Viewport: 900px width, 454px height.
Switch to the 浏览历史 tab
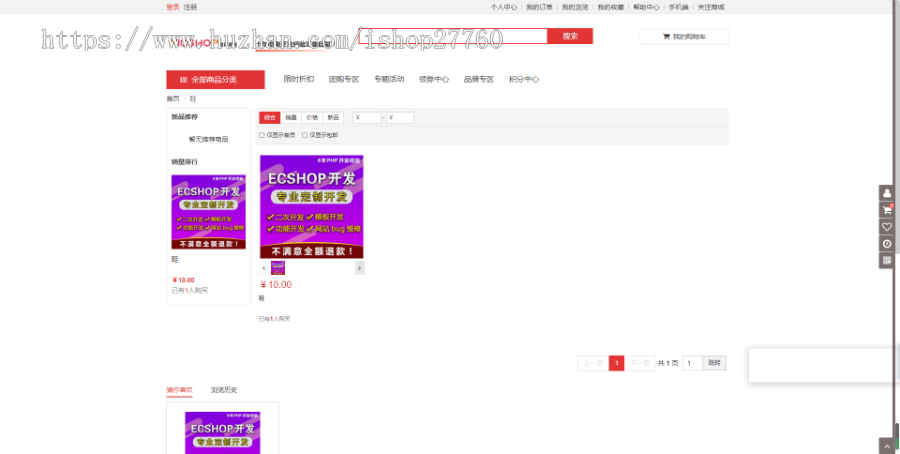coord(224,390)
